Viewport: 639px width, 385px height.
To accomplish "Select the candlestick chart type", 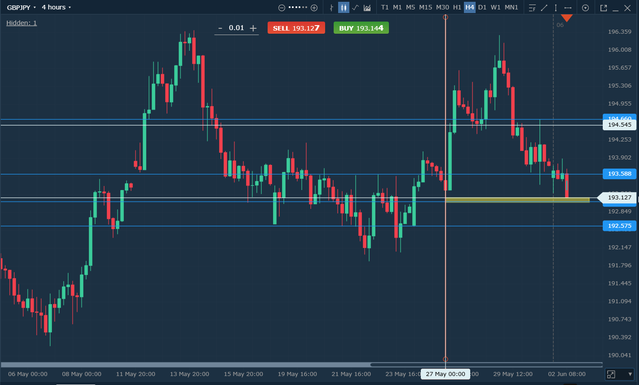I will point(344,8).
